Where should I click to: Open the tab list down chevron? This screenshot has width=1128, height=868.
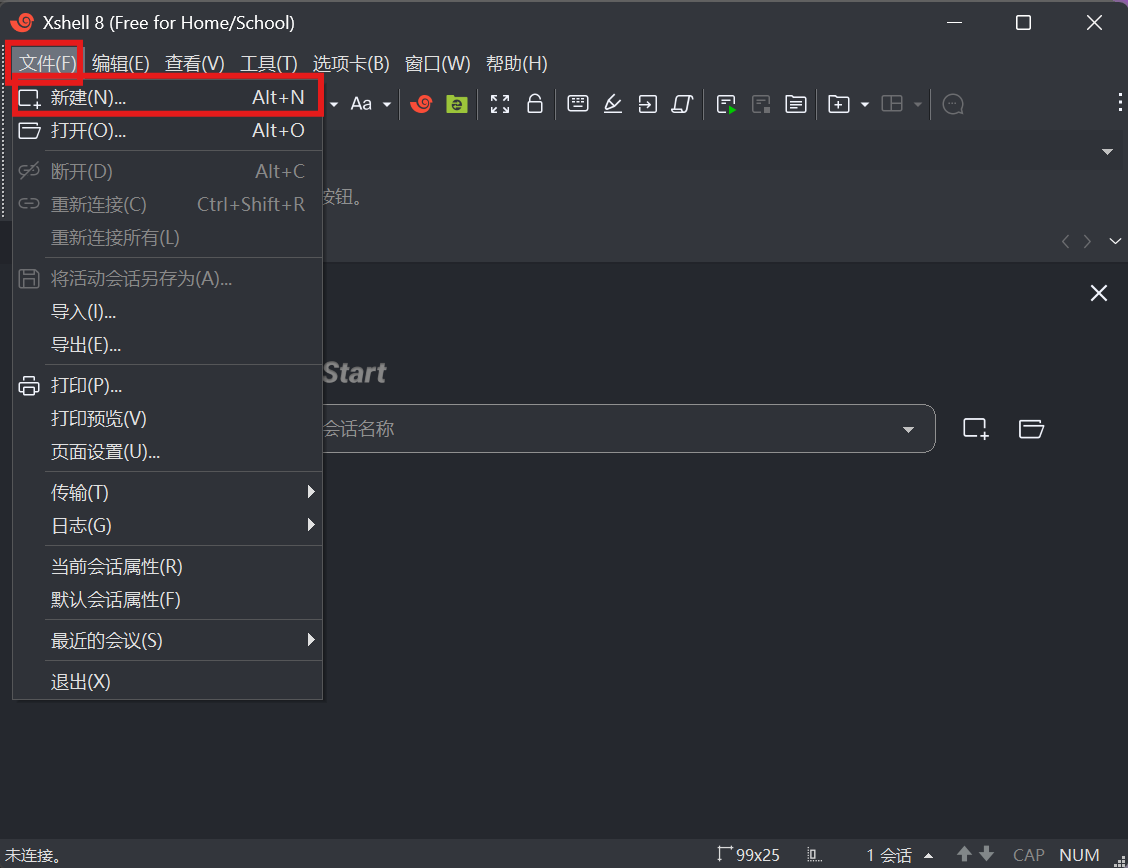(1115, 241)
